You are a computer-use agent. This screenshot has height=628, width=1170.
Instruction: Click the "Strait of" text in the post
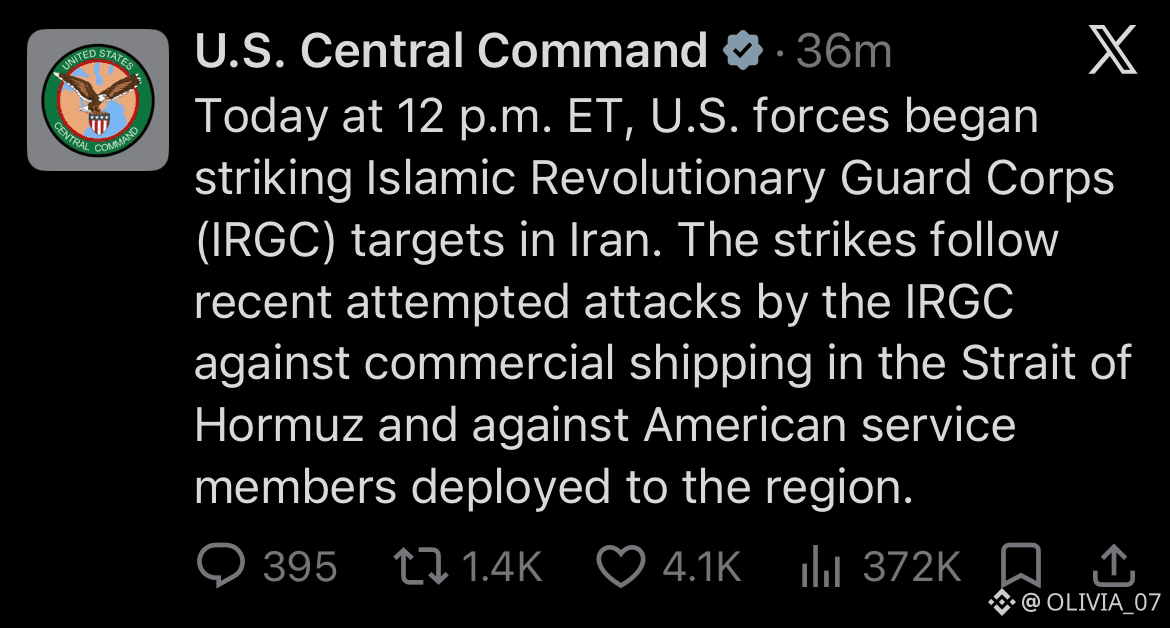pos(1046,363)
